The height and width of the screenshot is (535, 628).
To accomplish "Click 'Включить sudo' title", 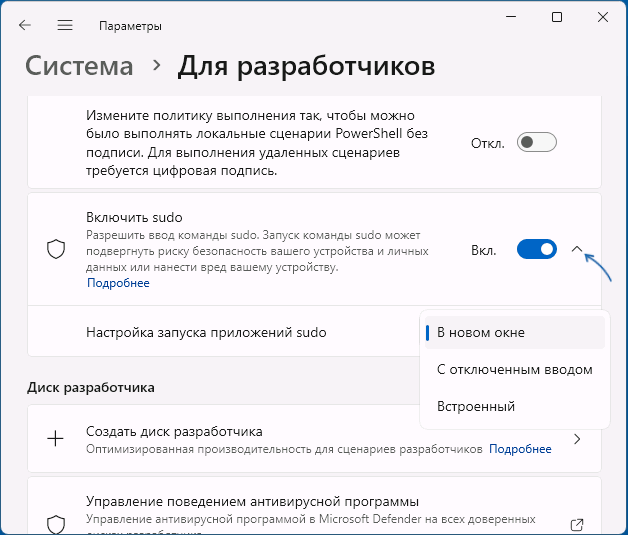I will coord(134,217).
